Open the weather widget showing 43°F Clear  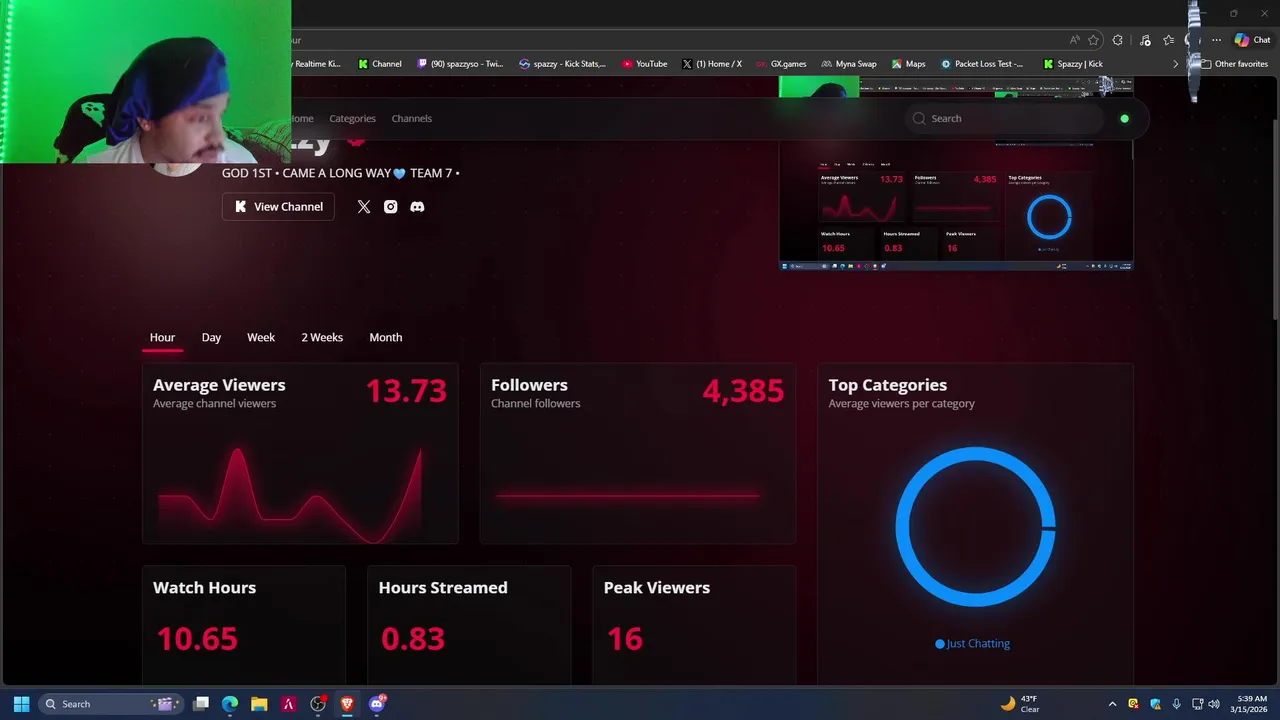point(1020,704)
